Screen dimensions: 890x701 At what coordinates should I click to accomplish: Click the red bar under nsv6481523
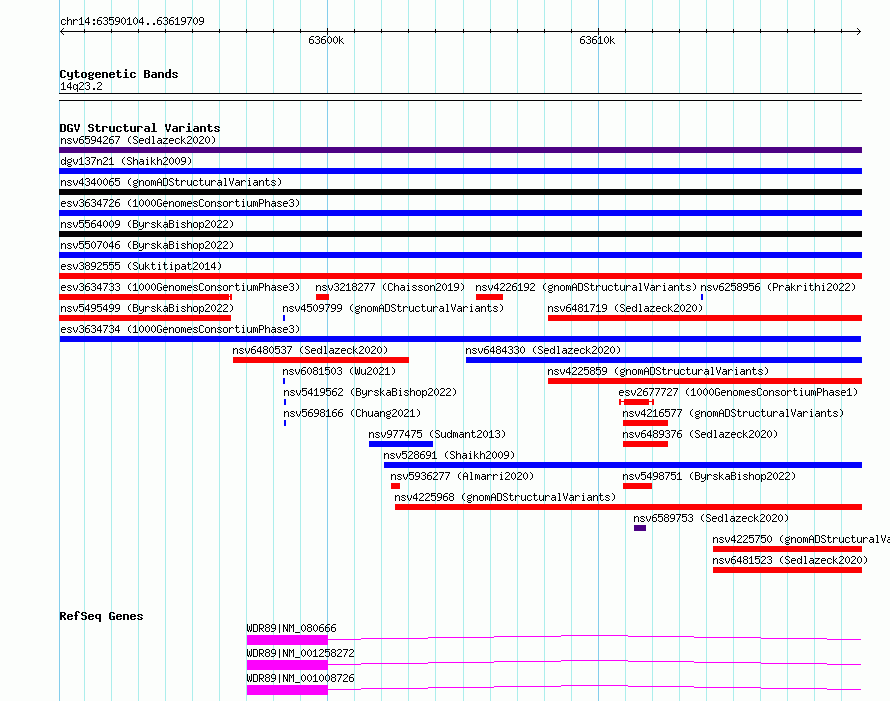[x=787, y=570]
